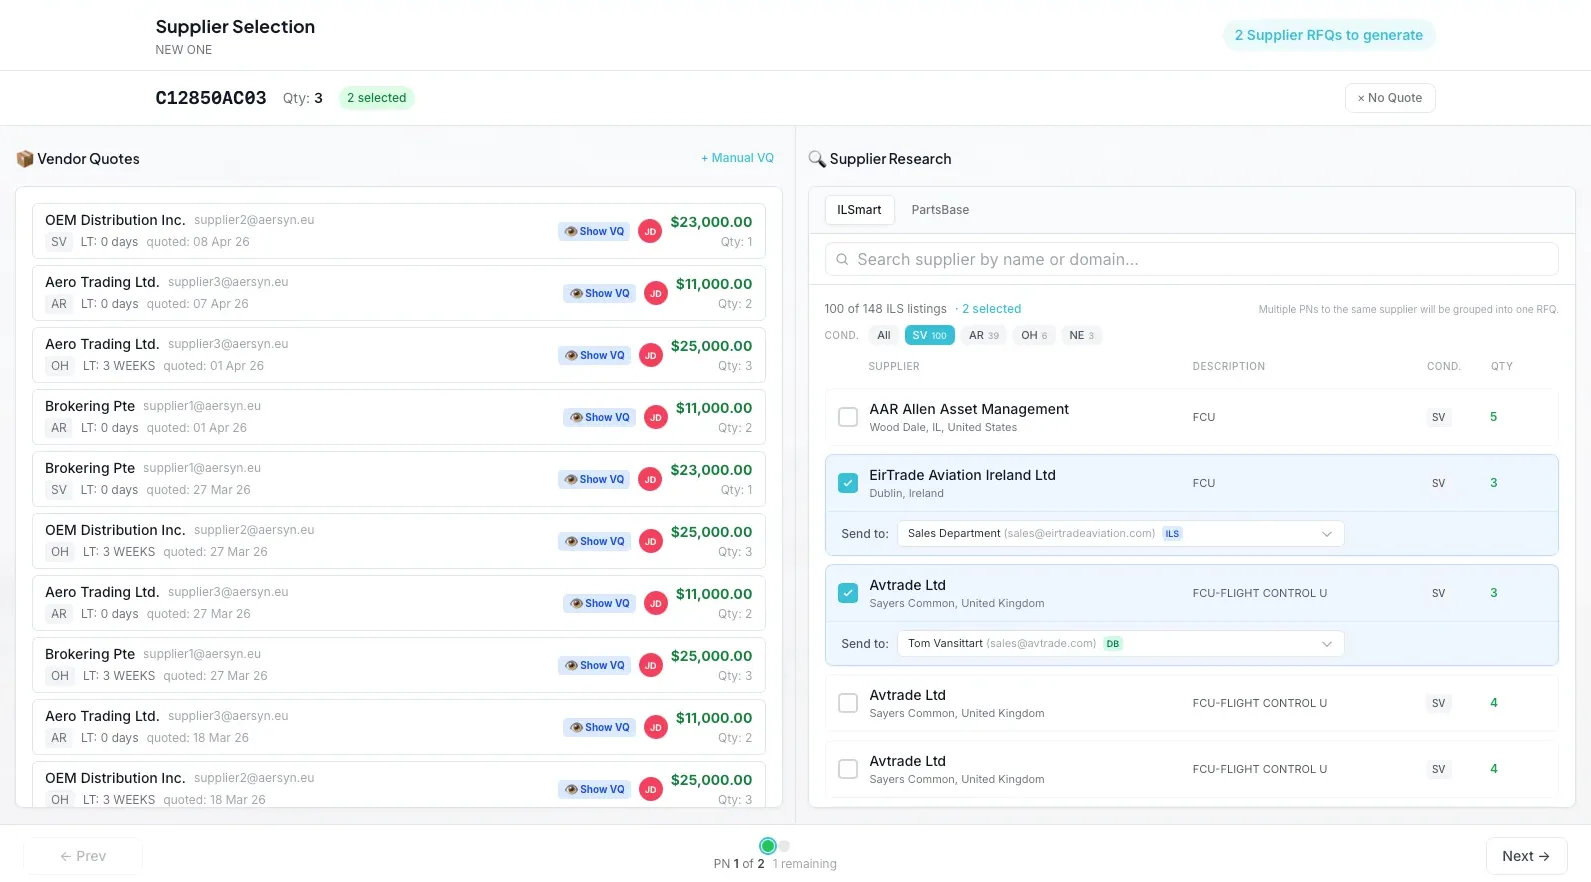Click the $23,000.00 price on OEM Distribution 08 Apr quote
This screenshot has height=882, width=1591.
coord(711,222)
